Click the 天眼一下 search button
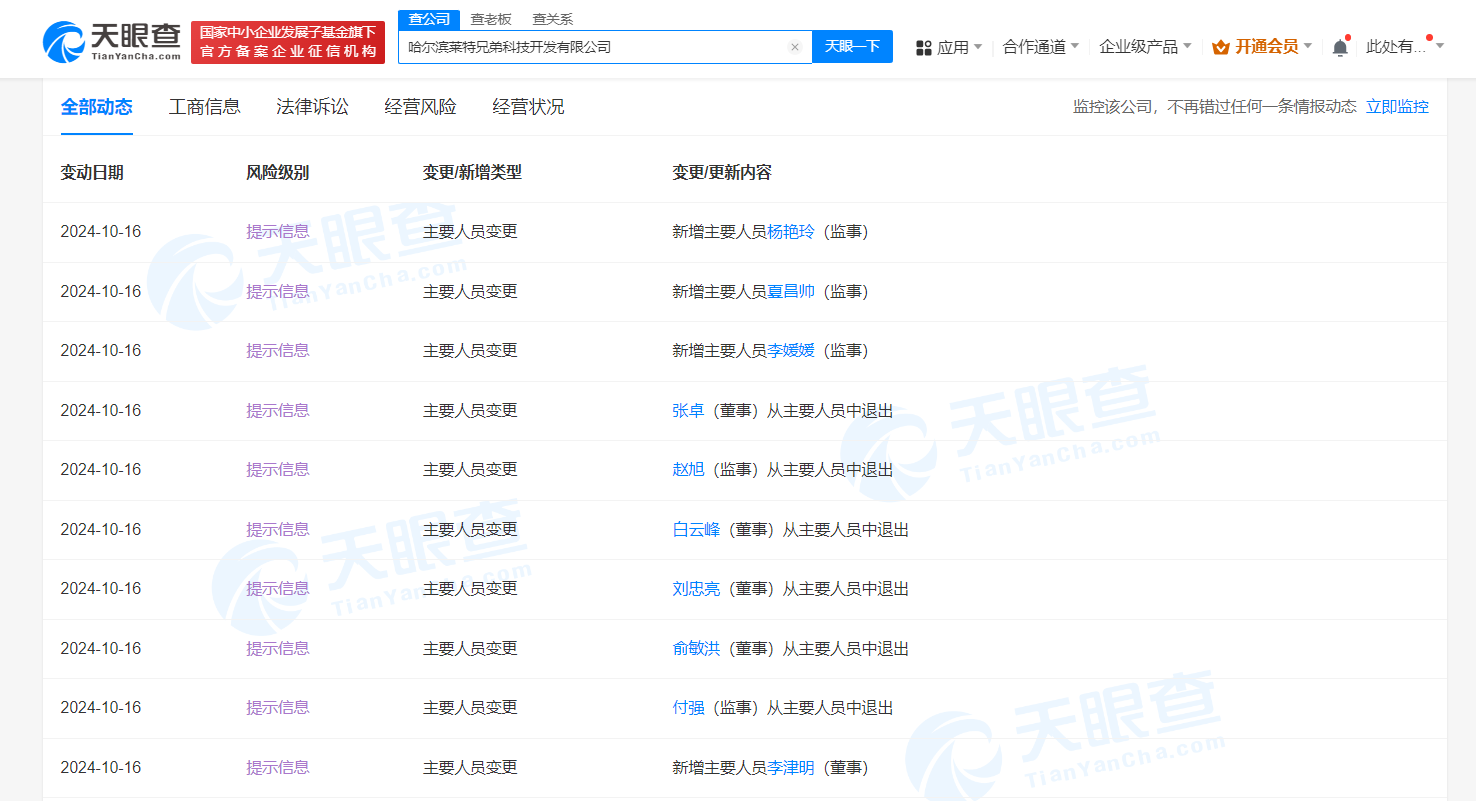Screen dimensions: 1476x801 pyautogui.click(x=852, y=46)
